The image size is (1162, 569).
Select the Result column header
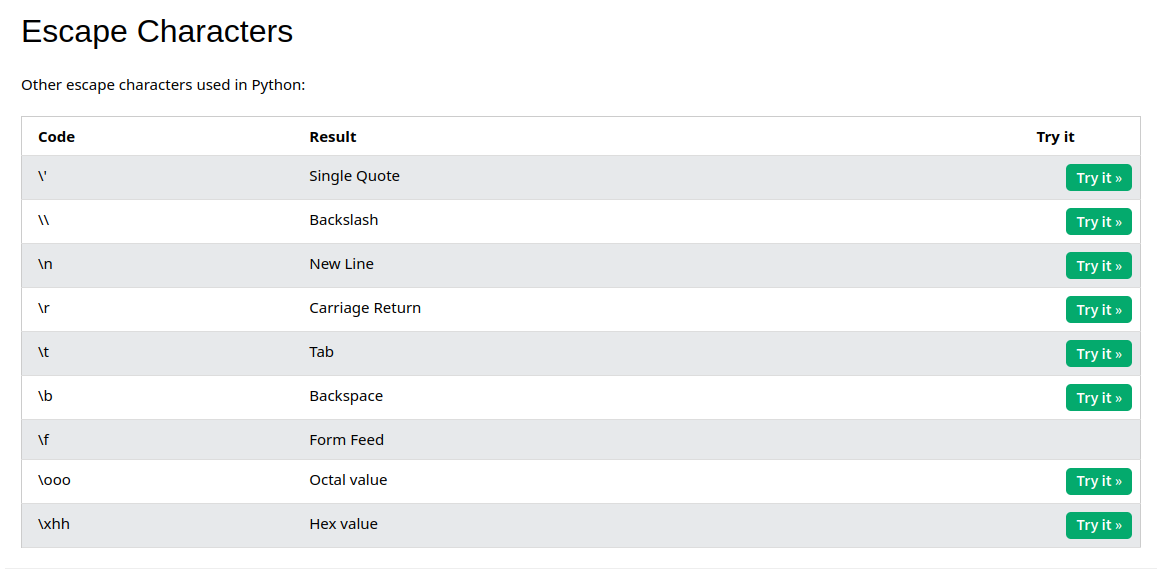pyautogui.click(x=333, y=137)
